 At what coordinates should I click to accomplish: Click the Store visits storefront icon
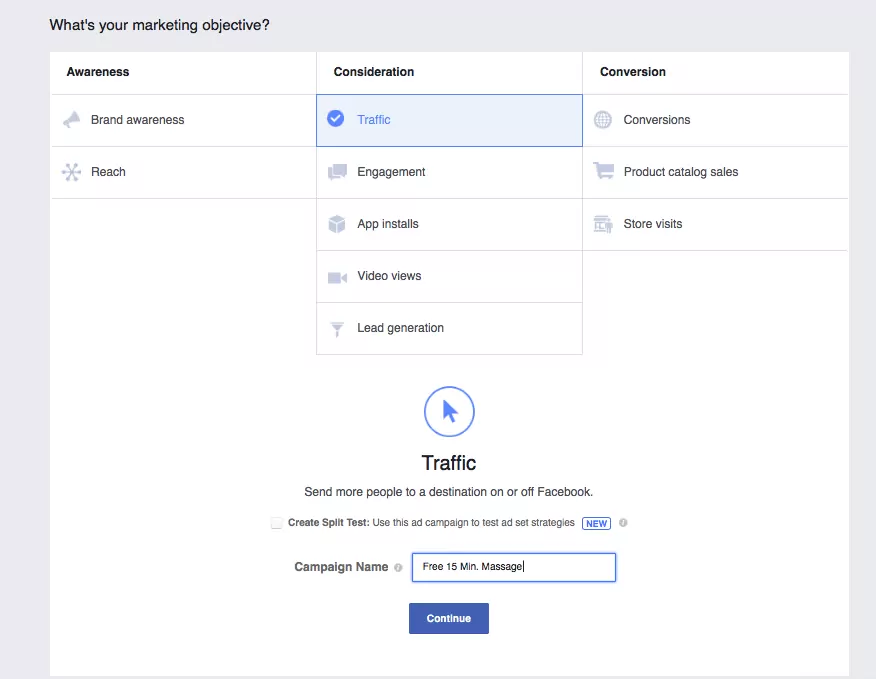(603, 224)
